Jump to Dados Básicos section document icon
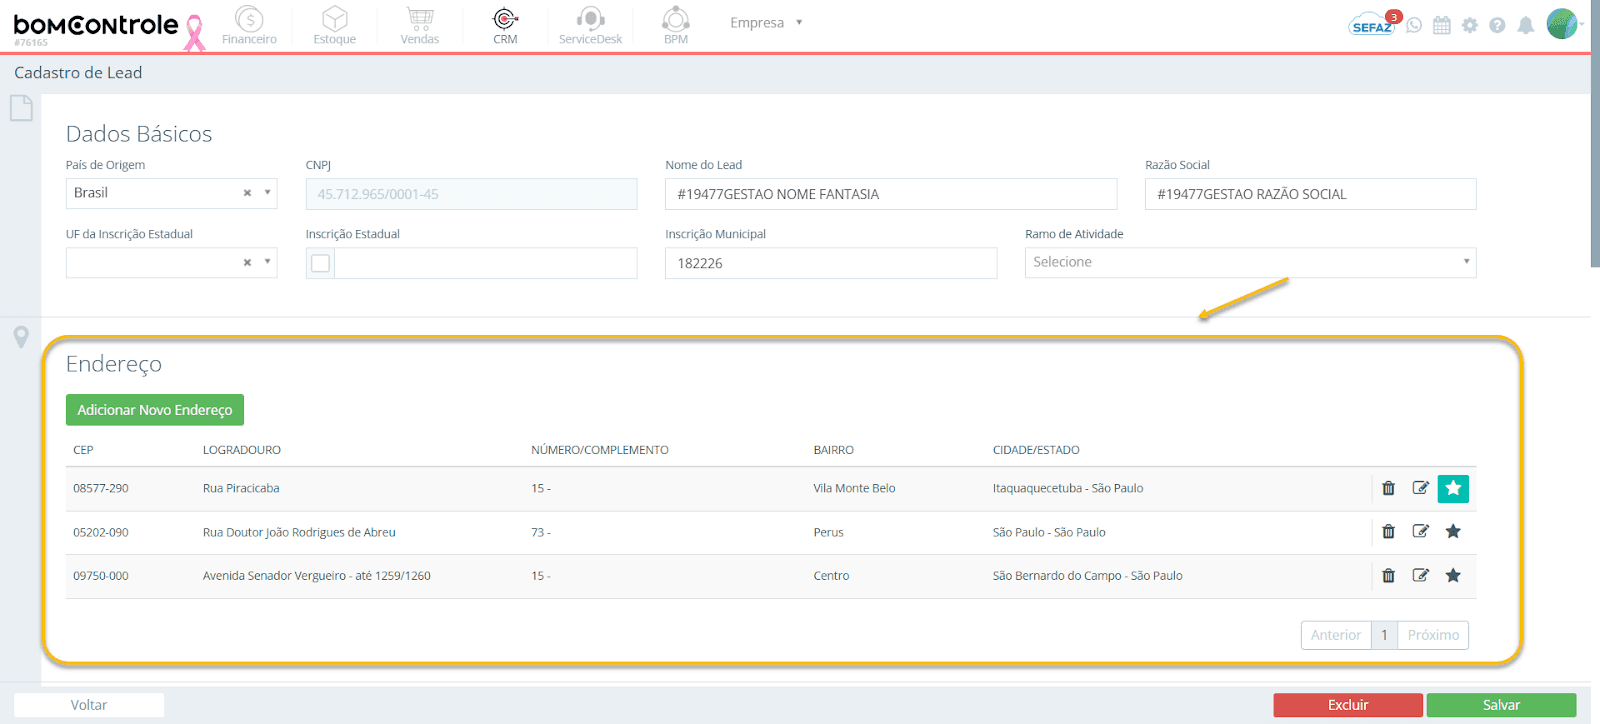Screen dimensions: 1600x724 [x=21, y=108]
